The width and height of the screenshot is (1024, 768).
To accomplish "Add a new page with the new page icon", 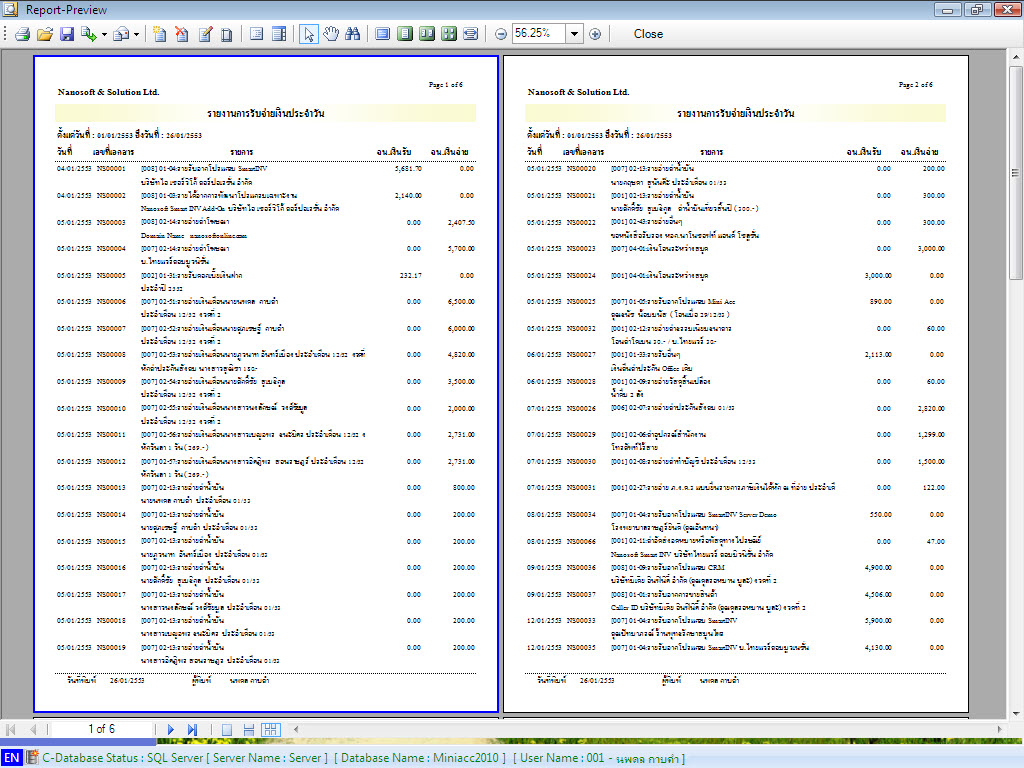I will pyautogui.click(x=159, y=34).
